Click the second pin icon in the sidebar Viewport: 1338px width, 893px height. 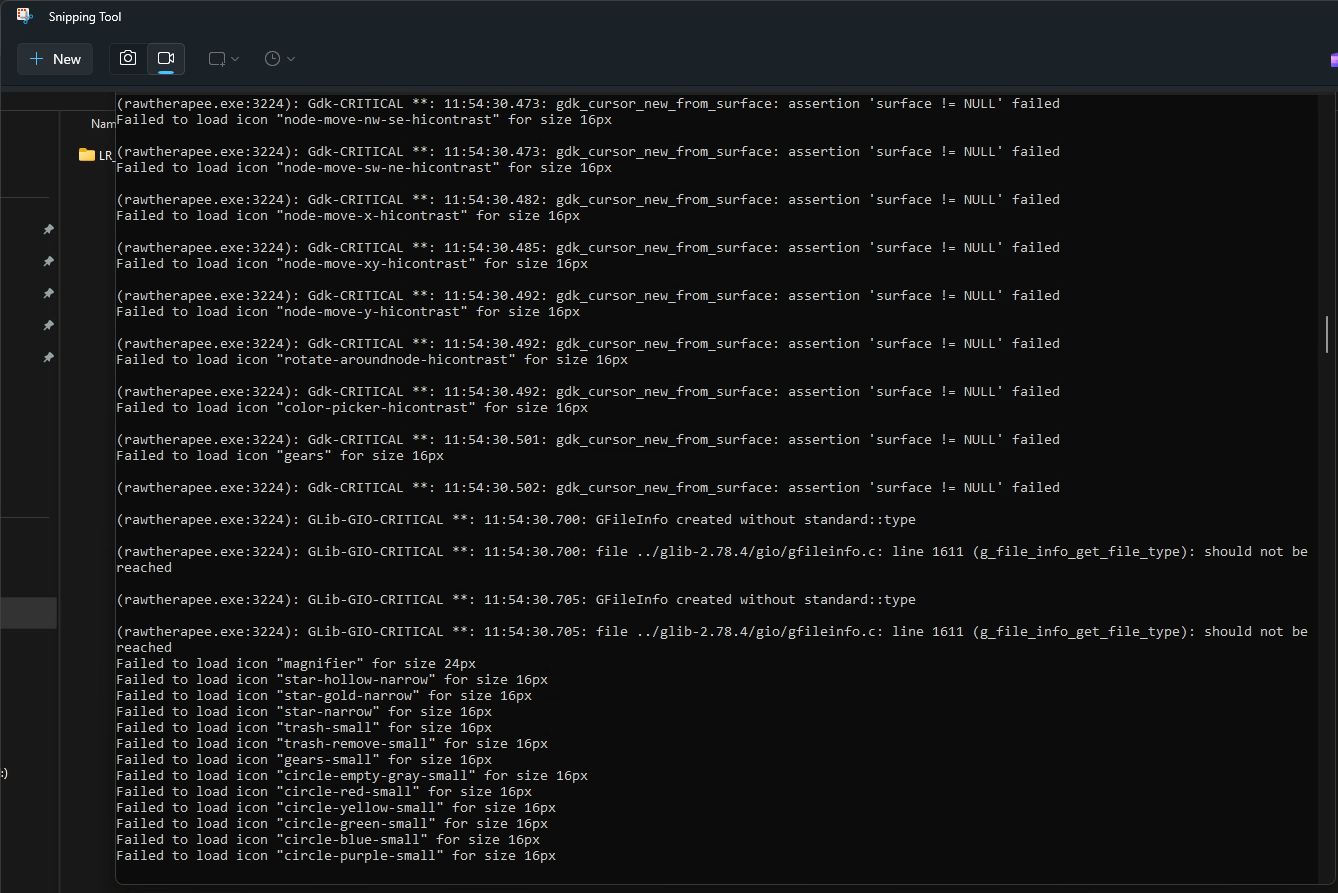pyautogui.click(x=47, y=261)
